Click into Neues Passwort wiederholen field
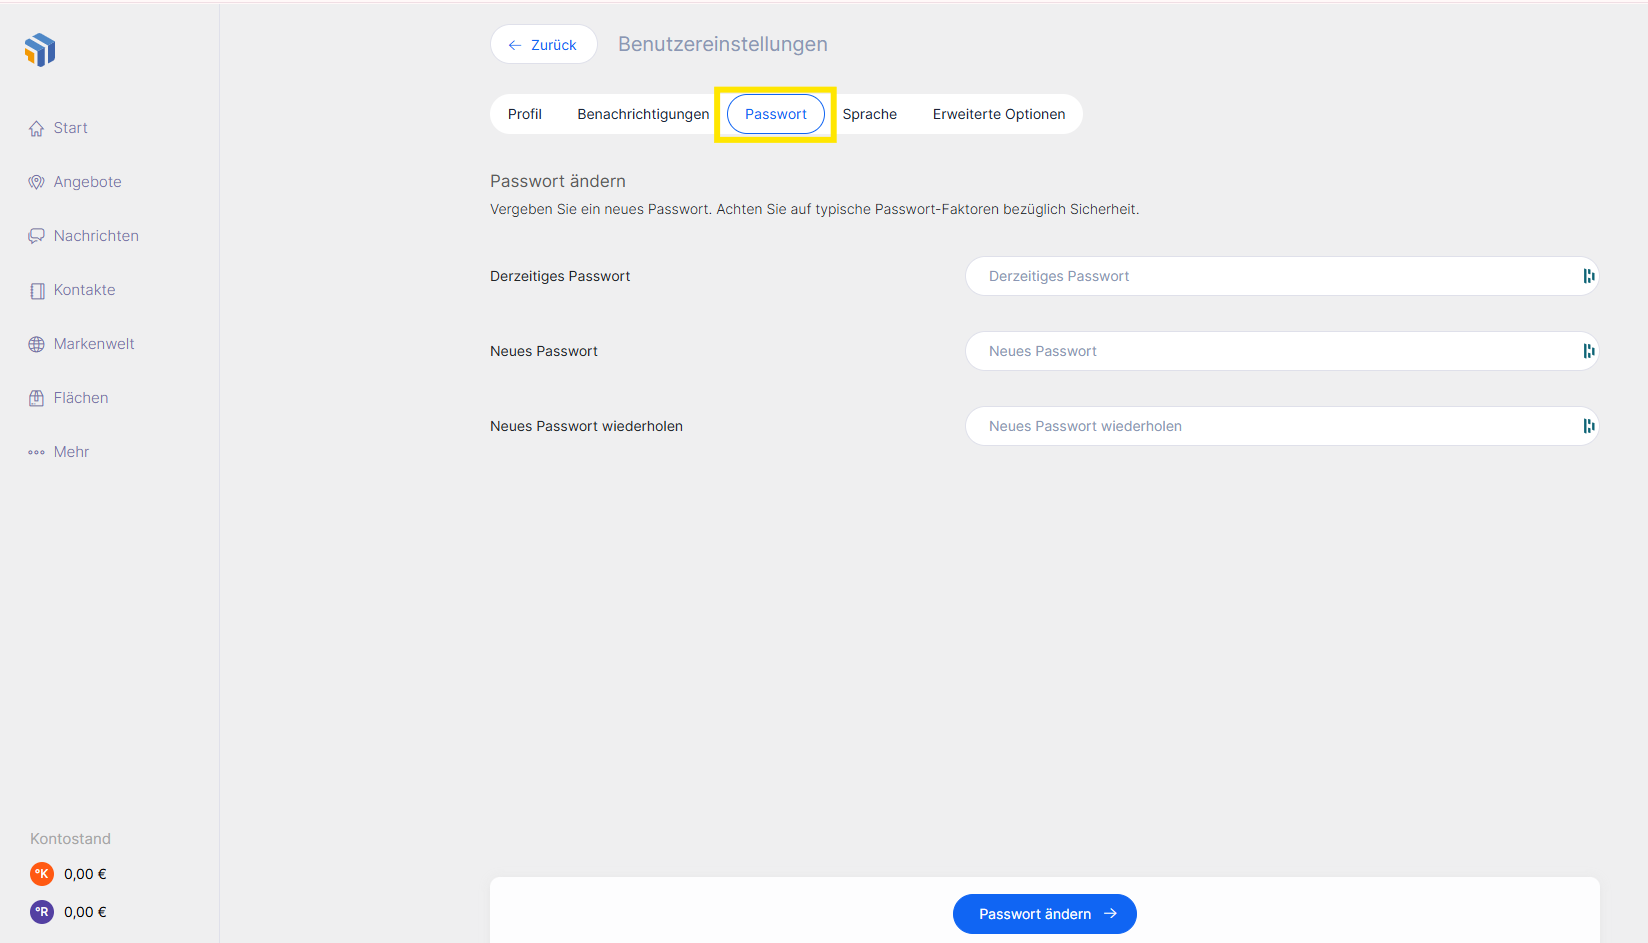1648x943 pixels. (x=1270, y=426)
